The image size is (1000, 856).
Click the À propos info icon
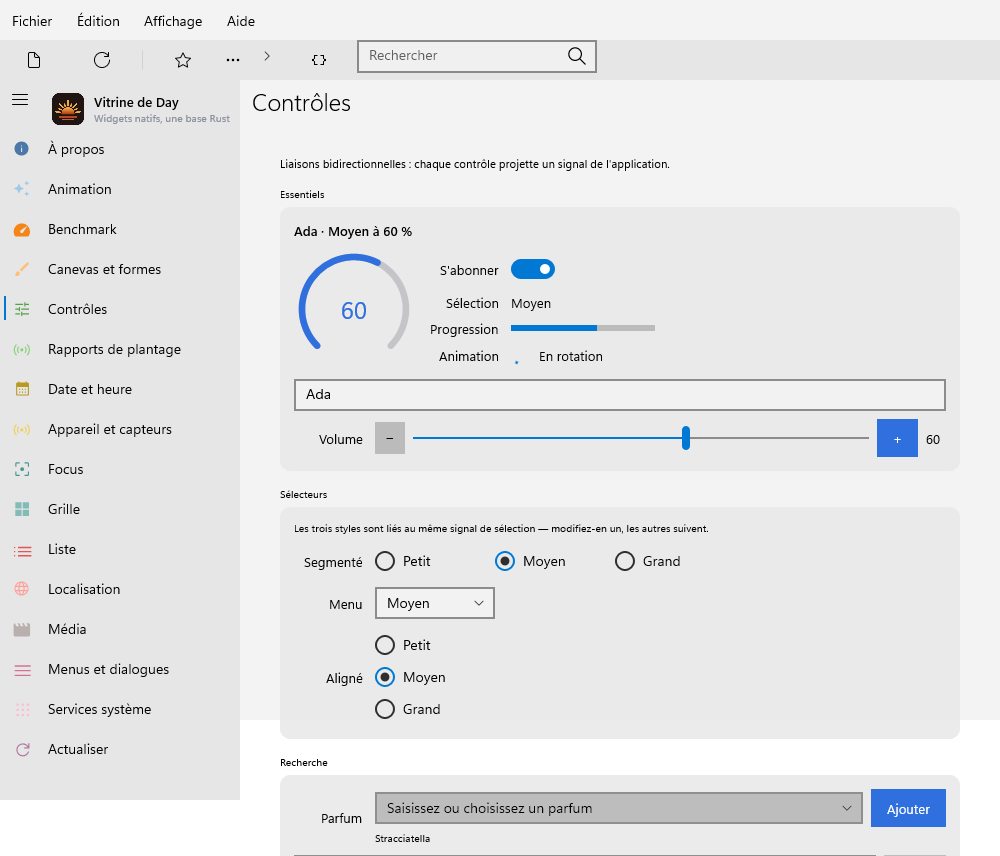point(22,149)
